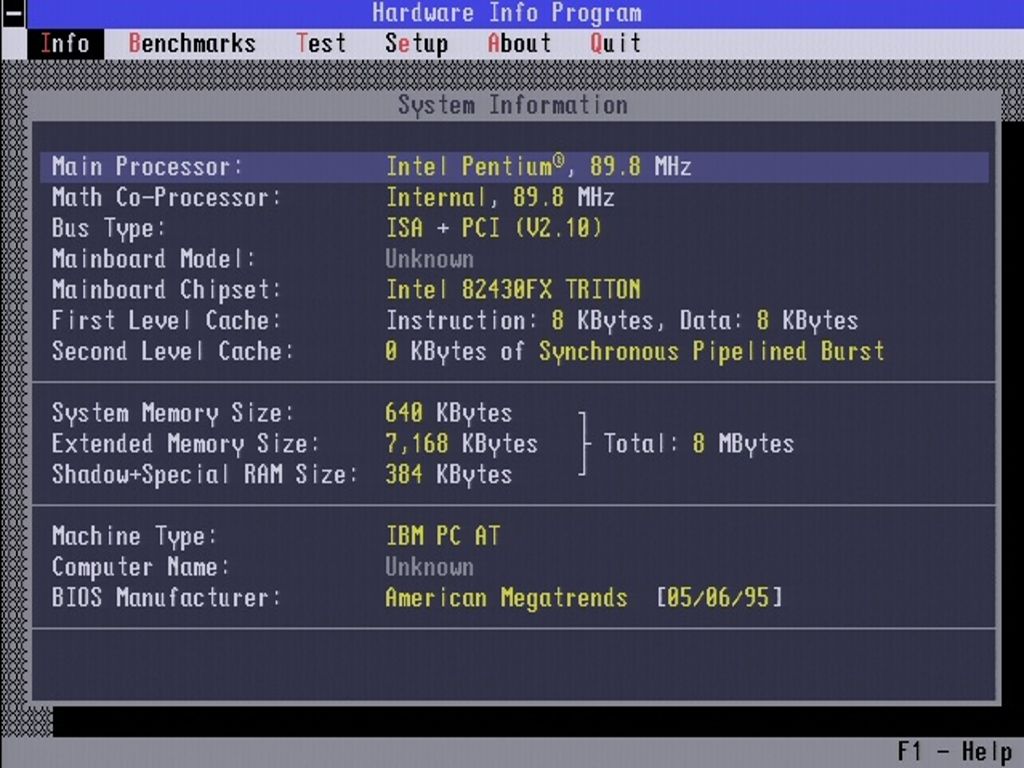The height and width of the screenshot is (768, 1024).
Task: Click the Total: 8 MBytes text
Action: coord(699,443)
